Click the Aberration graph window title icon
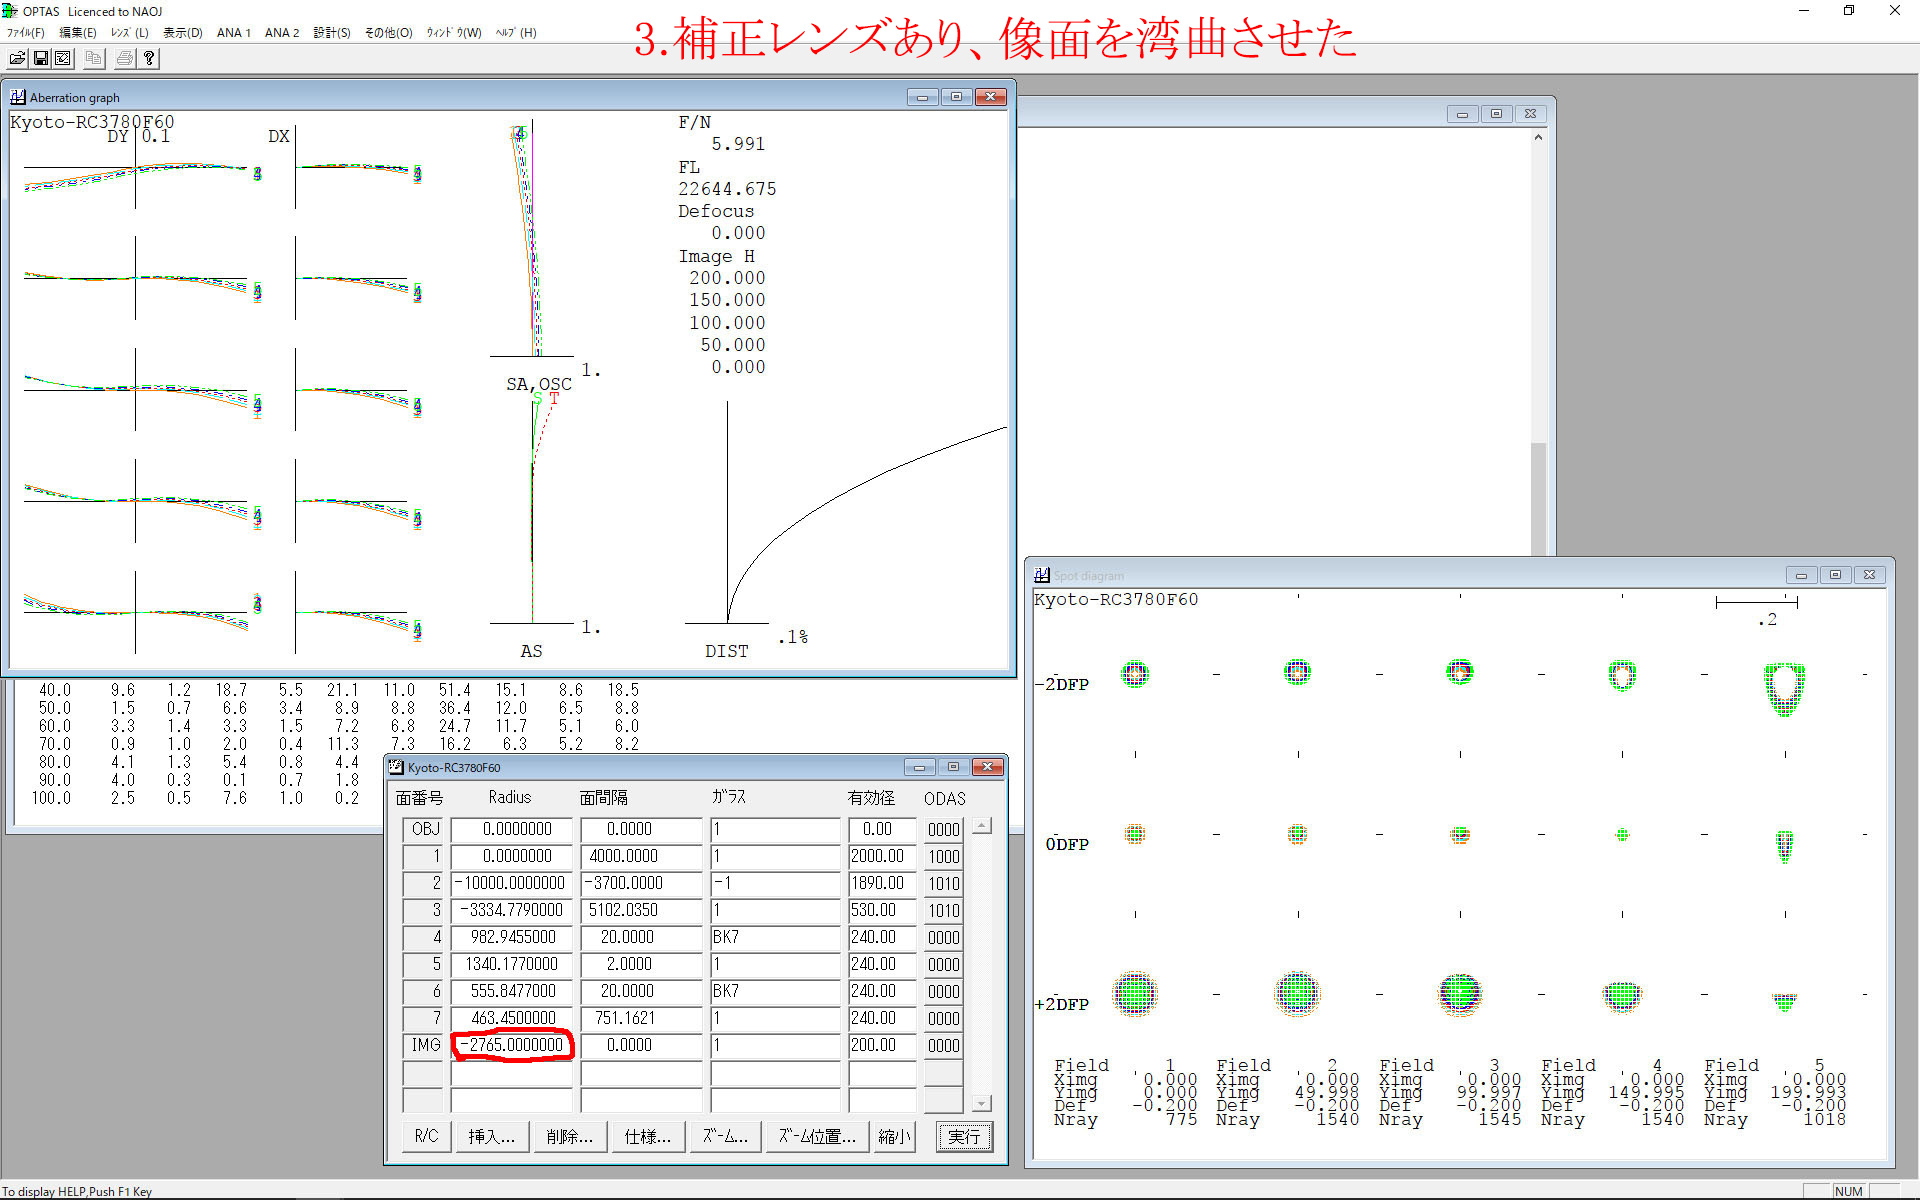 18,97
